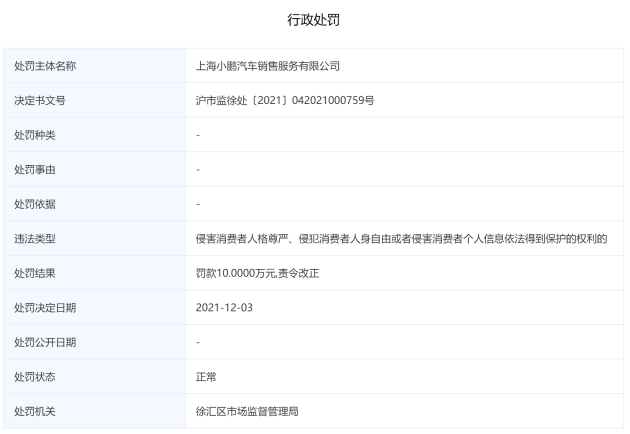Image resolution: width=630 pixels, height=434 pixels.
Task: Click the 行政处罚 title heading
Action: [313, 20]
